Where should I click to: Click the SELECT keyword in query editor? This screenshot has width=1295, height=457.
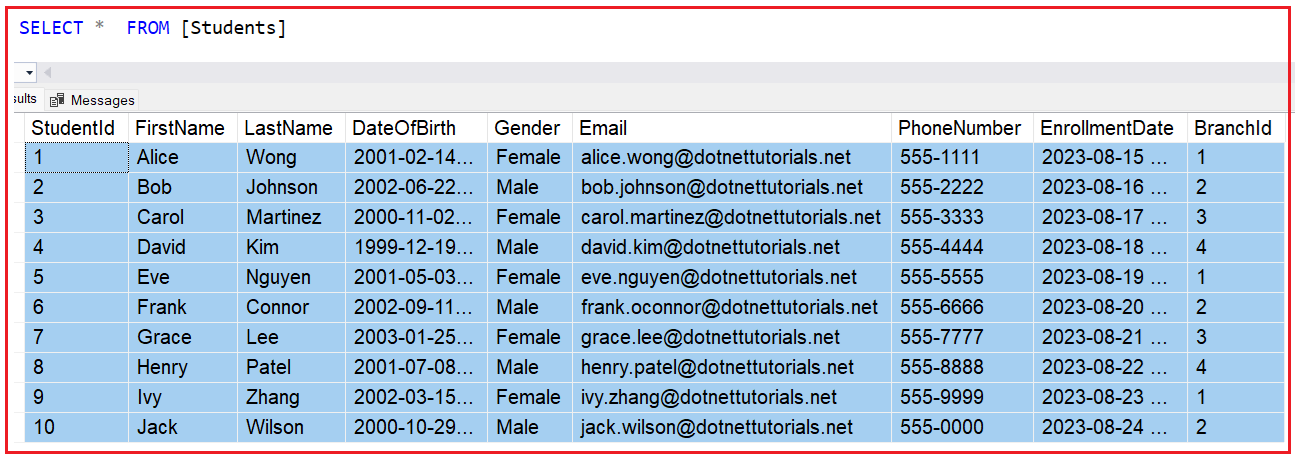pos(51,28)
